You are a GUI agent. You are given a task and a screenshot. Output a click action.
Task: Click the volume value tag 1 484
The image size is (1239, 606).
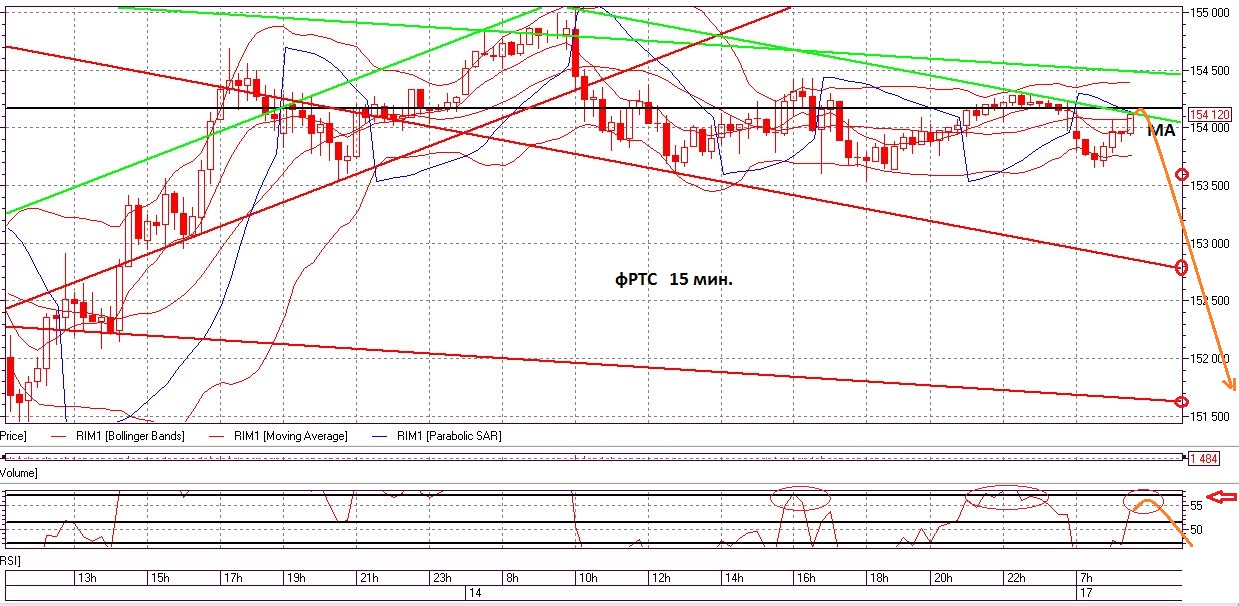coord(1205,458)
